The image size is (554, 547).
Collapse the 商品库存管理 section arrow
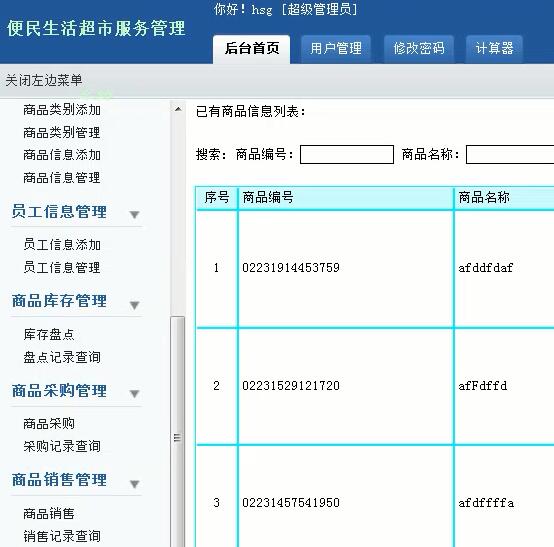click(x=134, y=305)
